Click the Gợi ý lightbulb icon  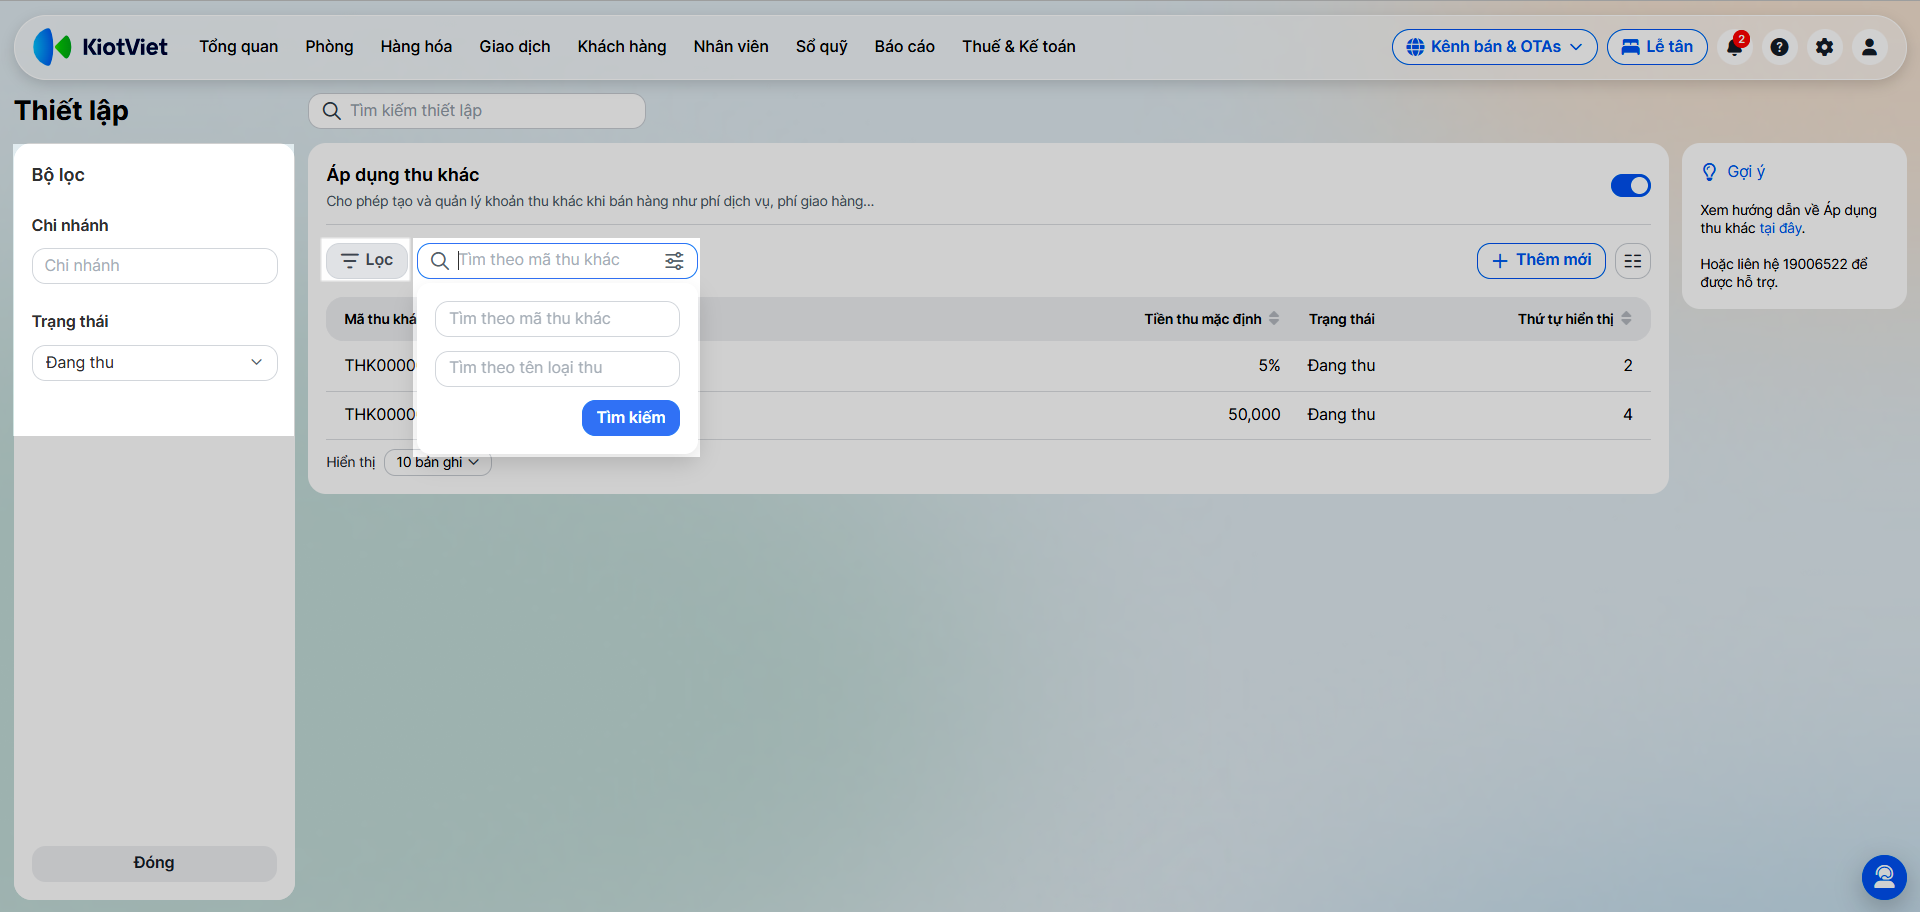tap(1709, 172)
